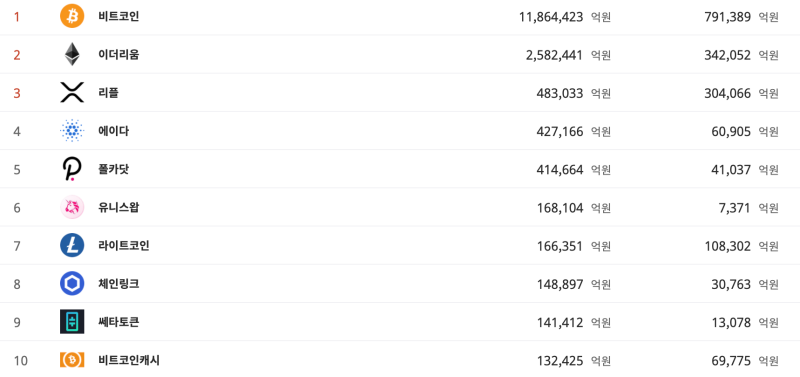
Task: Open the 비트코인 coin name link
Action: pyautogui.click(x=119, y=17)
